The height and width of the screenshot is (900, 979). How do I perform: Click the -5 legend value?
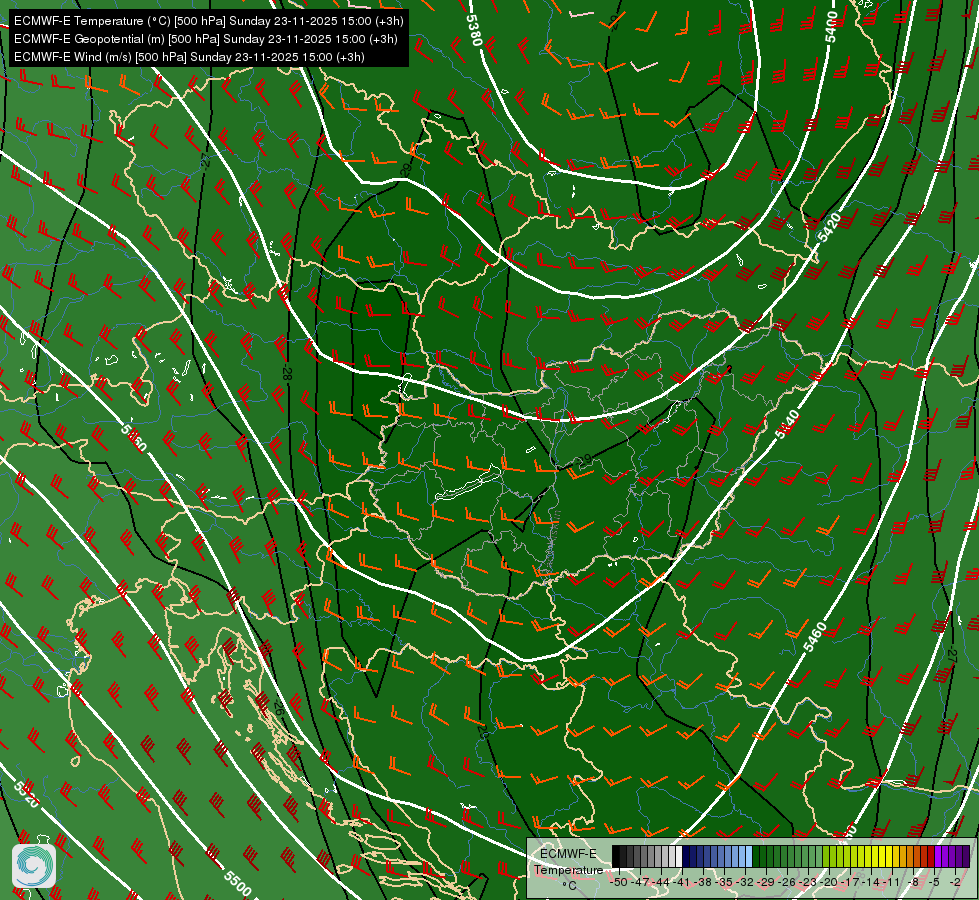pyautogui.click(x=934, y=882)
